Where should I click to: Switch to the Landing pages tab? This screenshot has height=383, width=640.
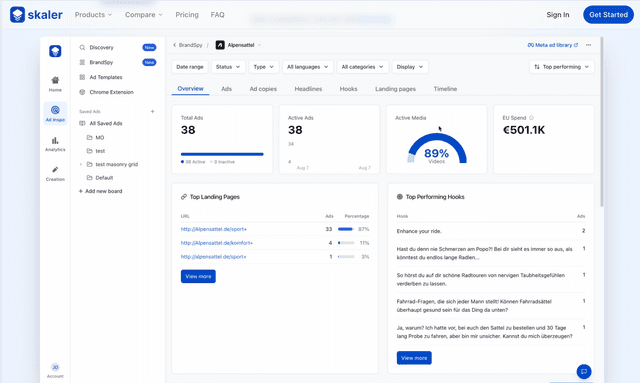pyautogui.click(x=396, y=89)
